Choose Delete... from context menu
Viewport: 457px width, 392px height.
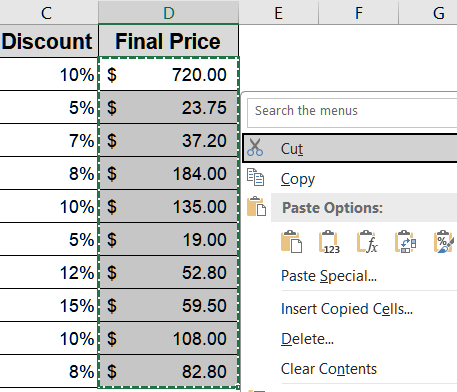point(307,339)
